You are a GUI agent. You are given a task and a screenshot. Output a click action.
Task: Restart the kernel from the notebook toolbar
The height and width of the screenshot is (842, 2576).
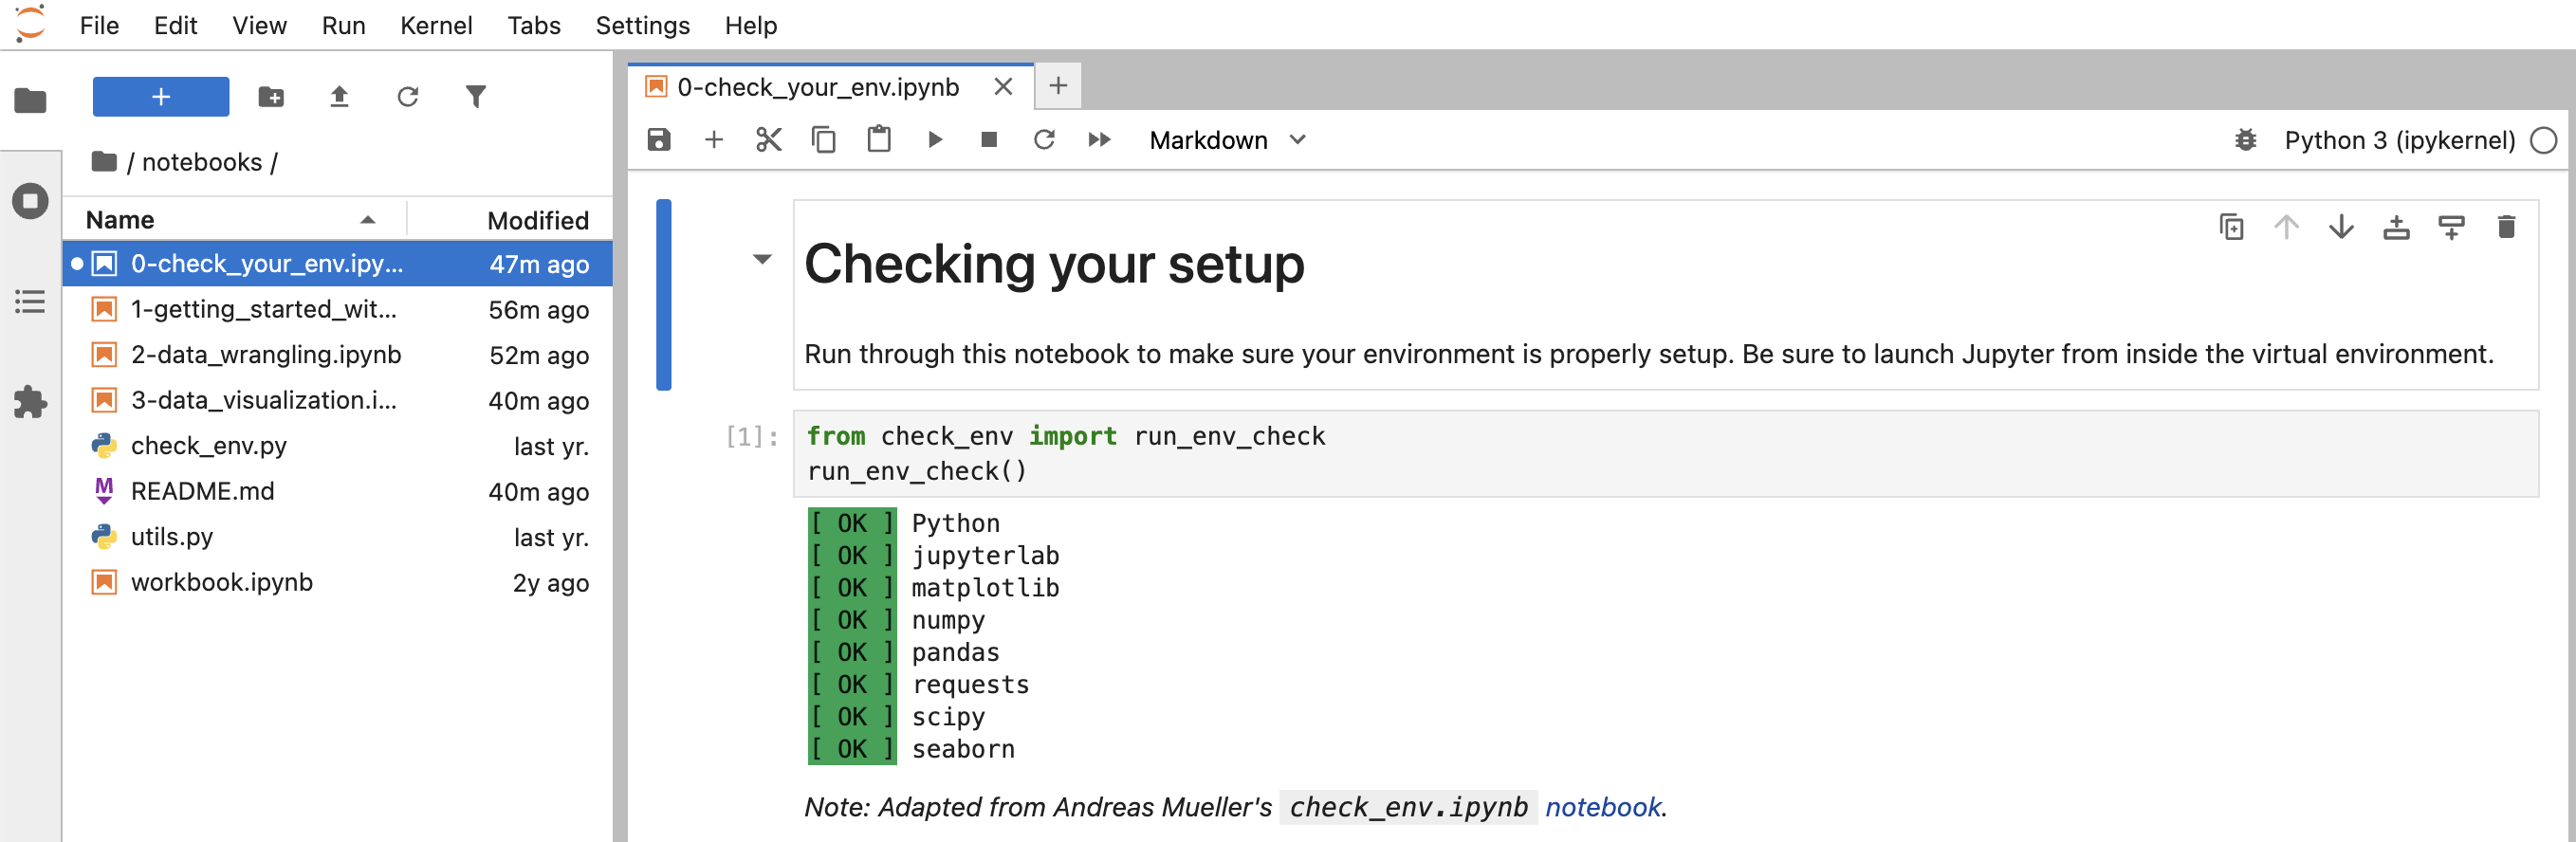(x=1044, y=140)
